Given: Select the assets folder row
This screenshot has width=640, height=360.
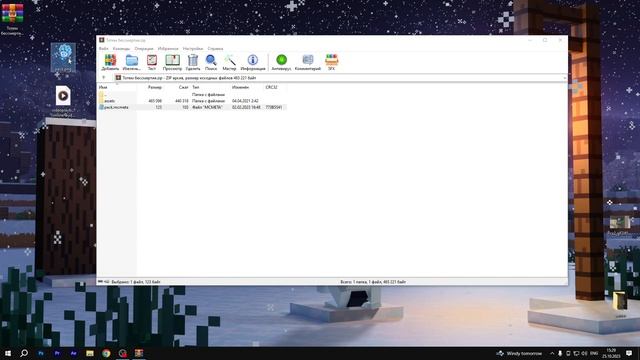Looking at the screenshot, I should click(x=192, y=100).
